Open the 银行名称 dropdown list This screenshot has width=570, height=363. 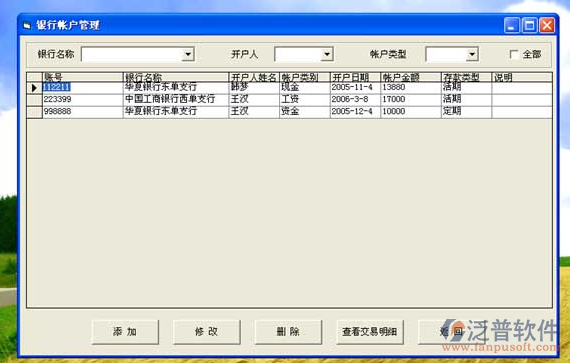188,55
